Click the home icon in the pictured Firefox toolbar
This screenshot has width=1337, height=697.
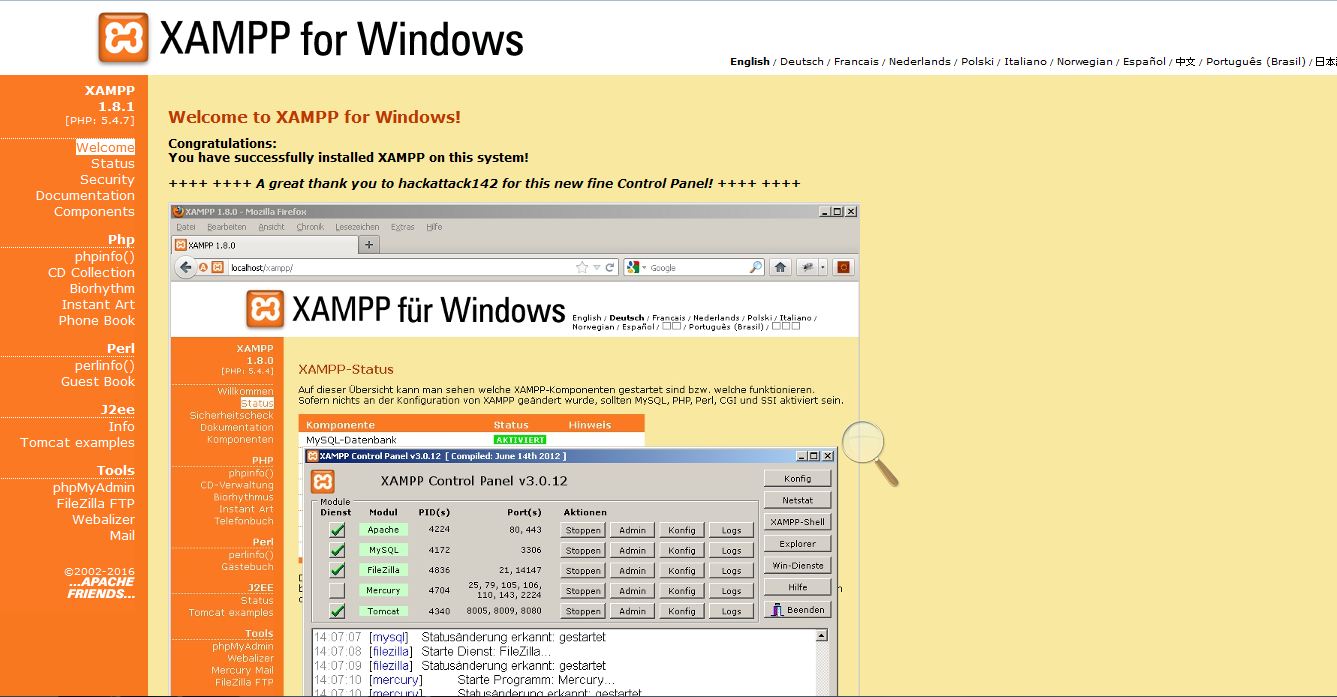[x=780, y=267]
